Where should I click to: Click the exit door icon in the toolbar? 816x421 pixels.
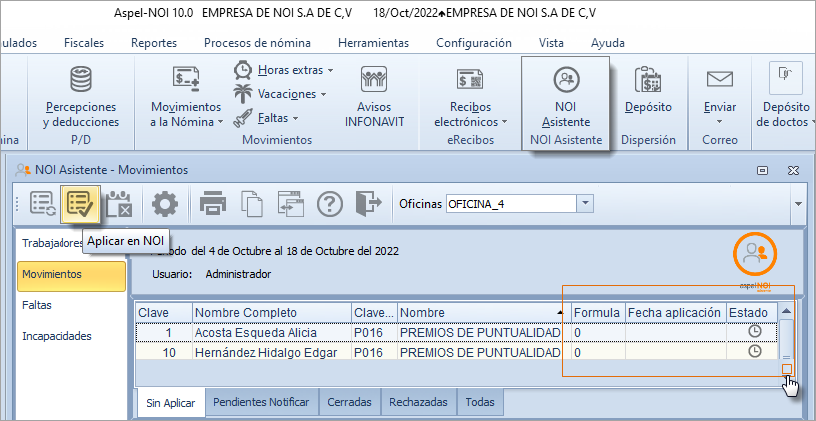pos(369,204)
